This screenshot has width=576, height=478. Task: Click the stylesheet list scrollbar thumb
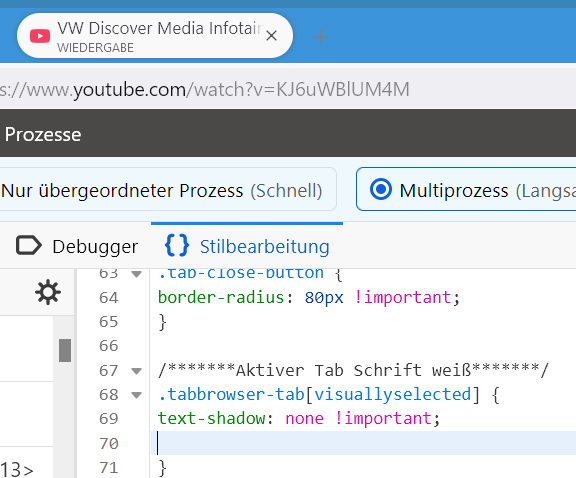click(65, 351)
